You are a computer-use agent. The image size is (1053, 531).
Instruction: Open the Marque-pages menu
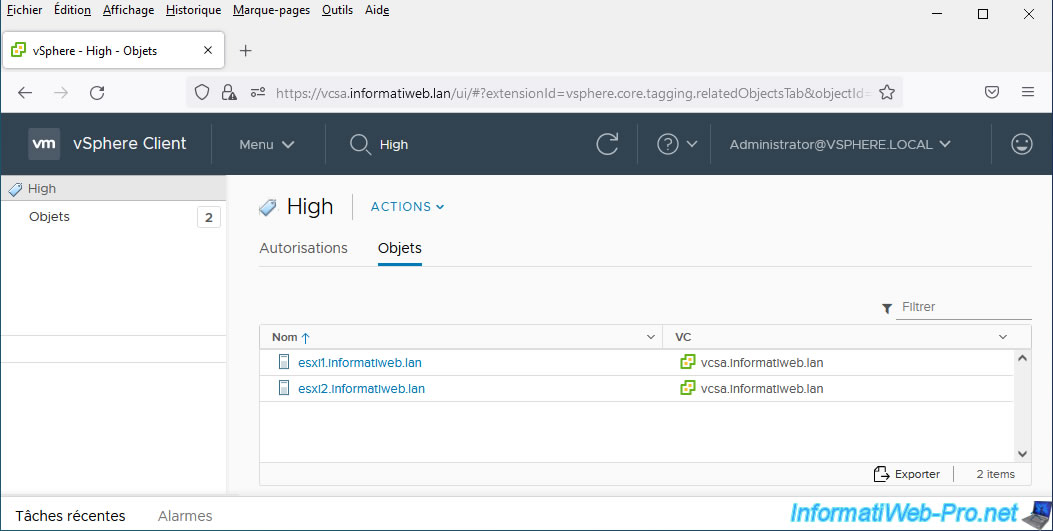coord(271,10)
